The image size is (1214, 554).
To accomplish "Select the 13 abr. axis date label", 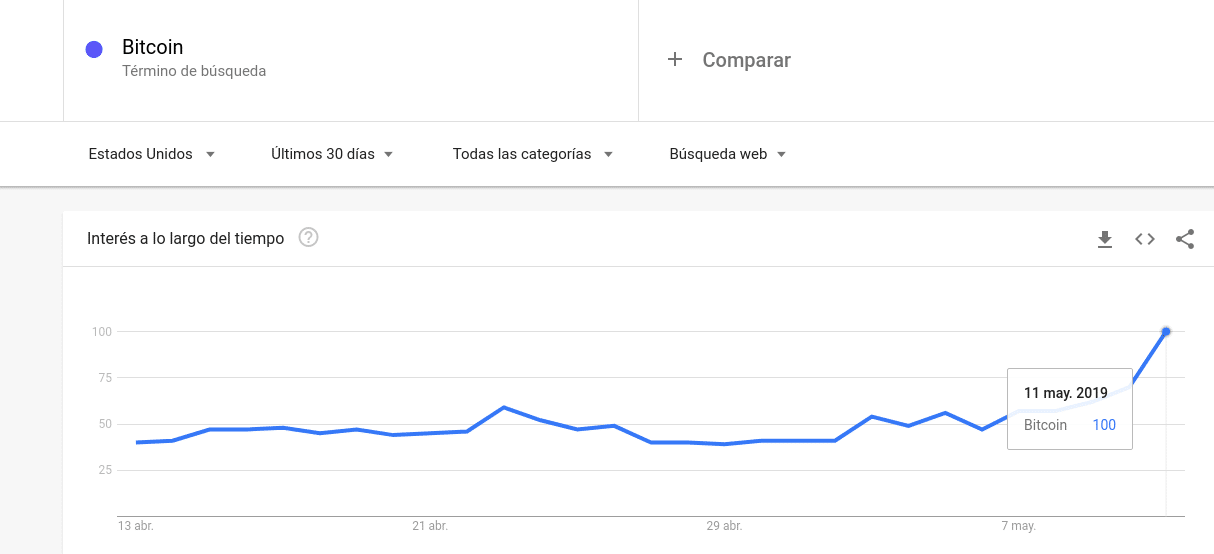I will (136, 526).
